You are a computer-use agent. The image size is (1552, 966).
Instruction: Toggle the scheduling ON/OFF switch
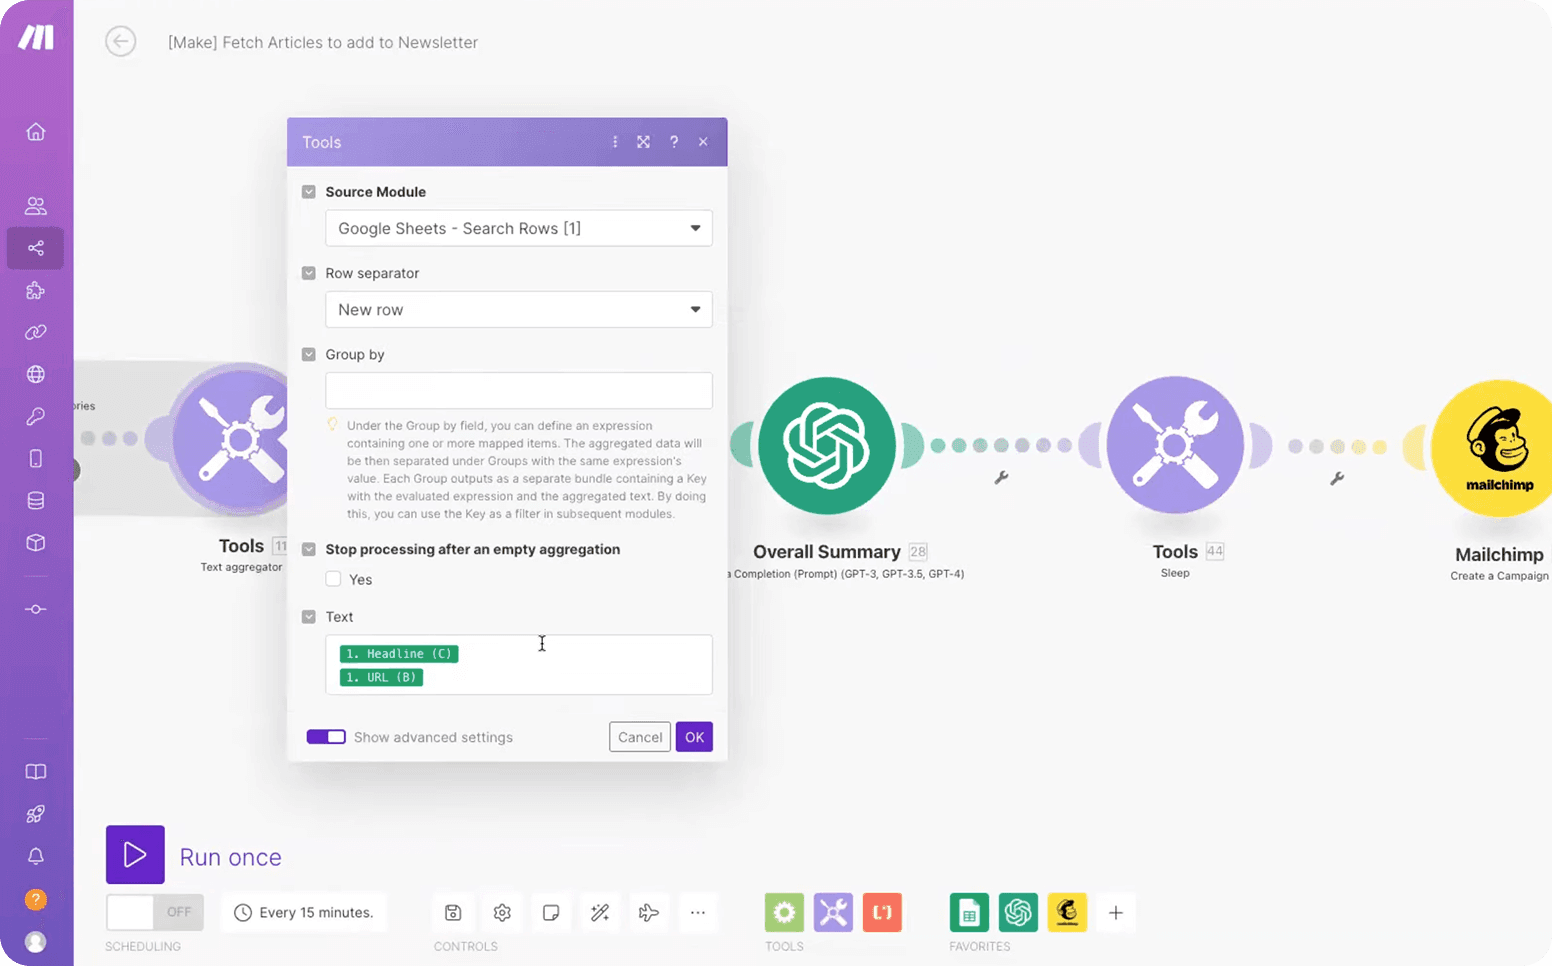point(155,912)
